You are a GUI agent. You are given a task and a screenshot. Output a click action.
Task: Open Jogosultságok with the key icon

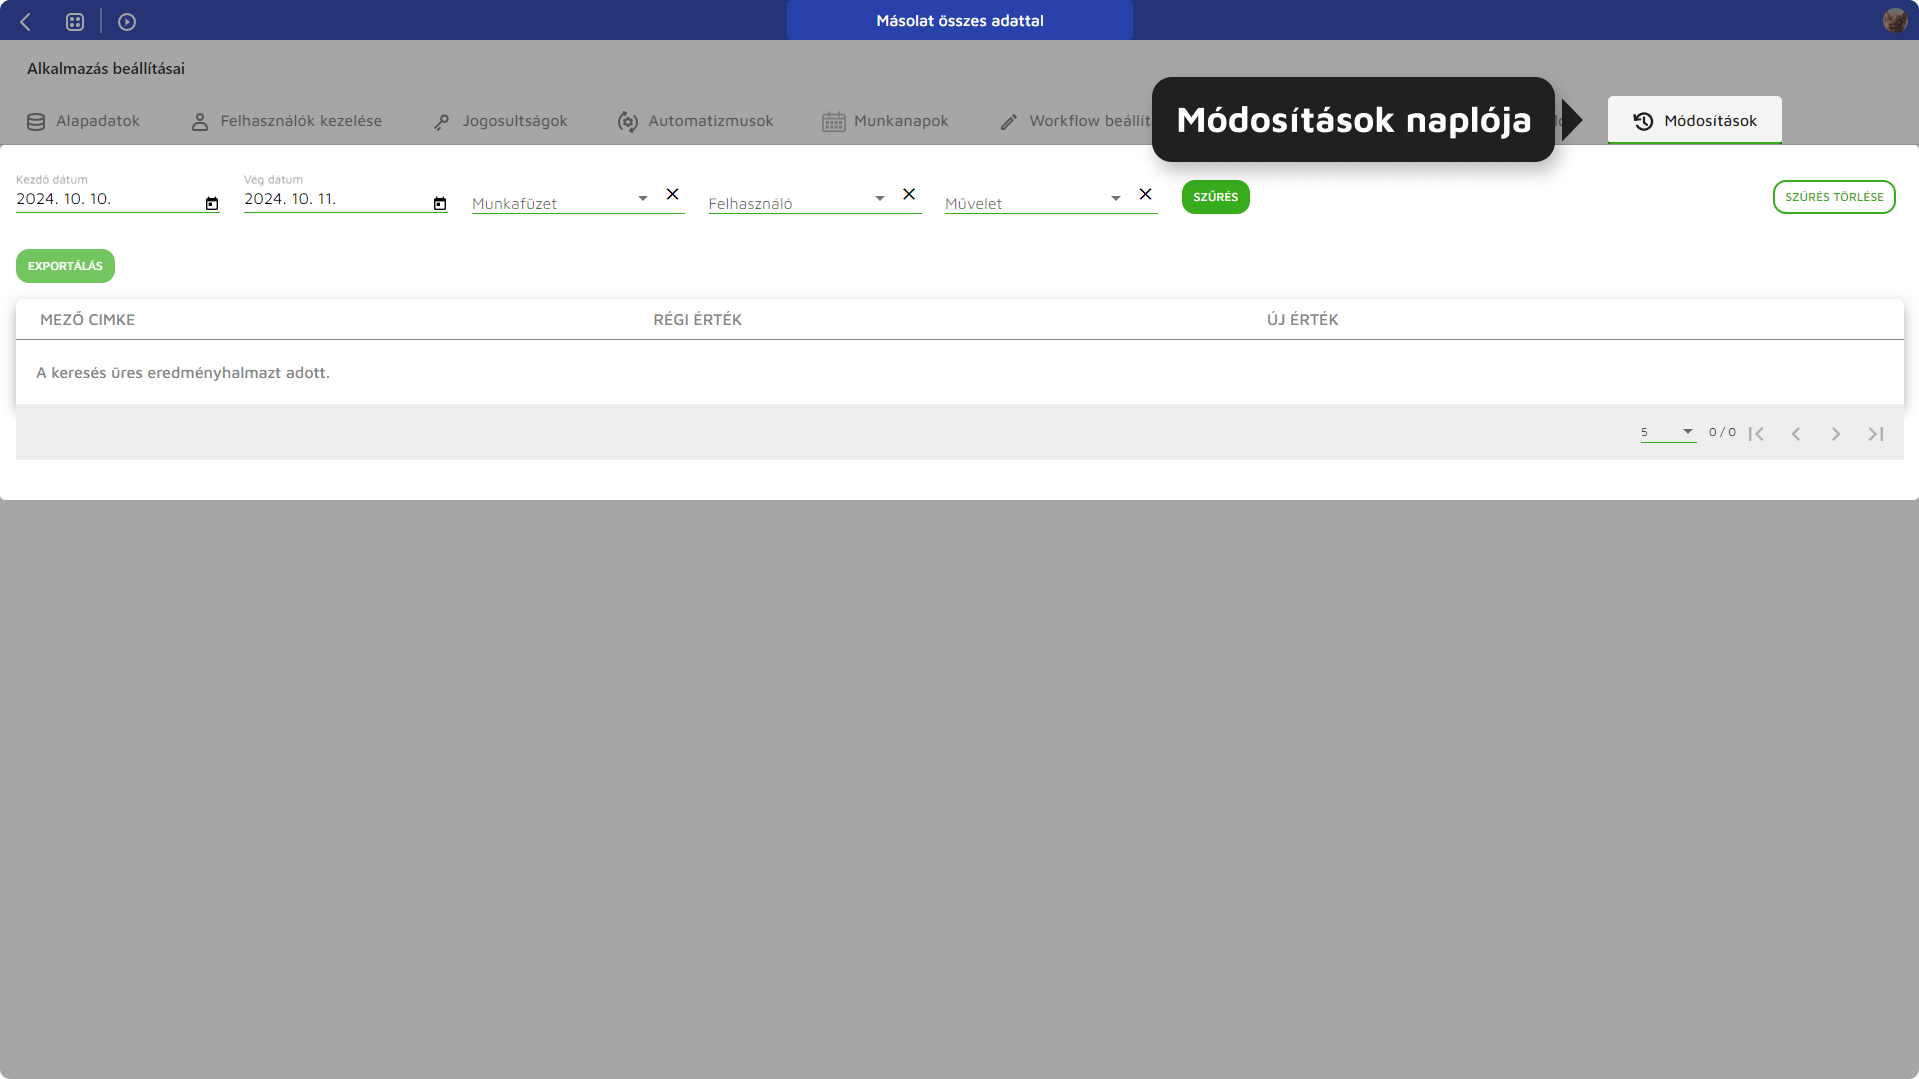pyautogui.click(x=441, y=121)
